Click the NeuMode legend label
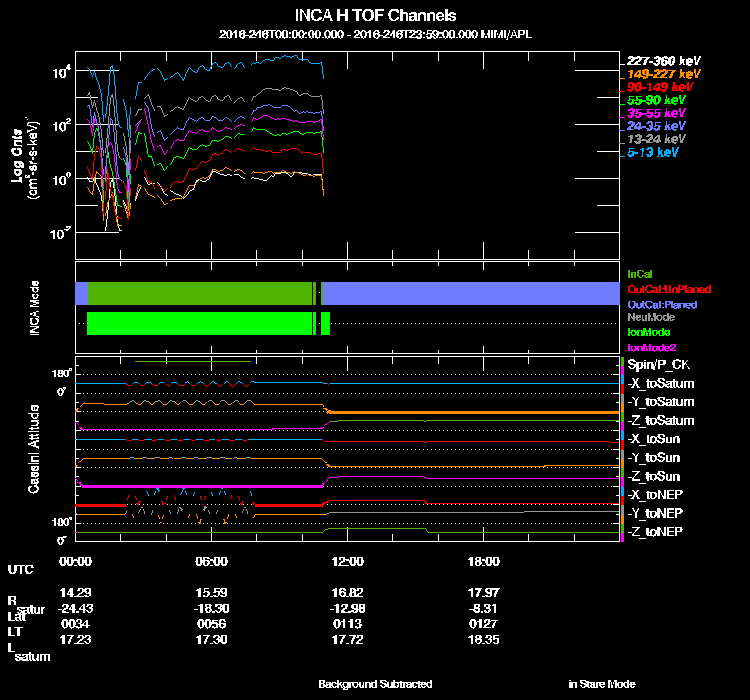This screenshot has height=700, width=750. [x=651, y=317]
